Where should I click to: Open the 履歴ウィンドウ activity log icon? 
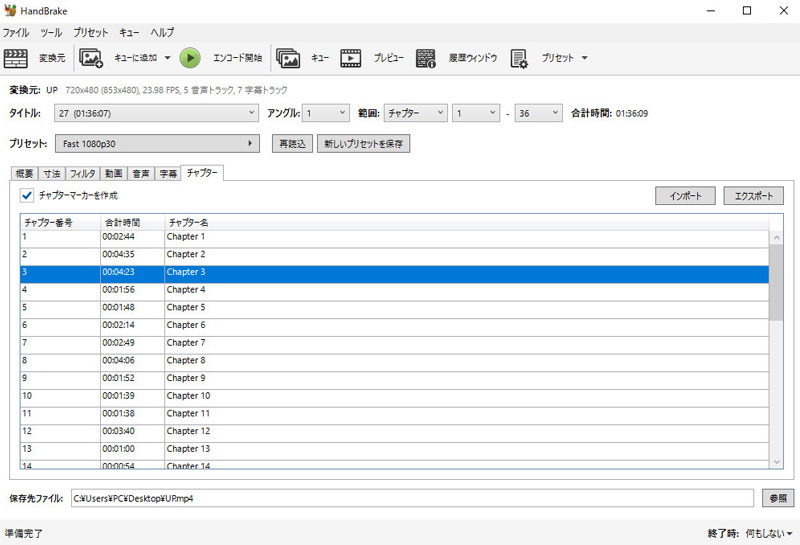coord(426,58)
